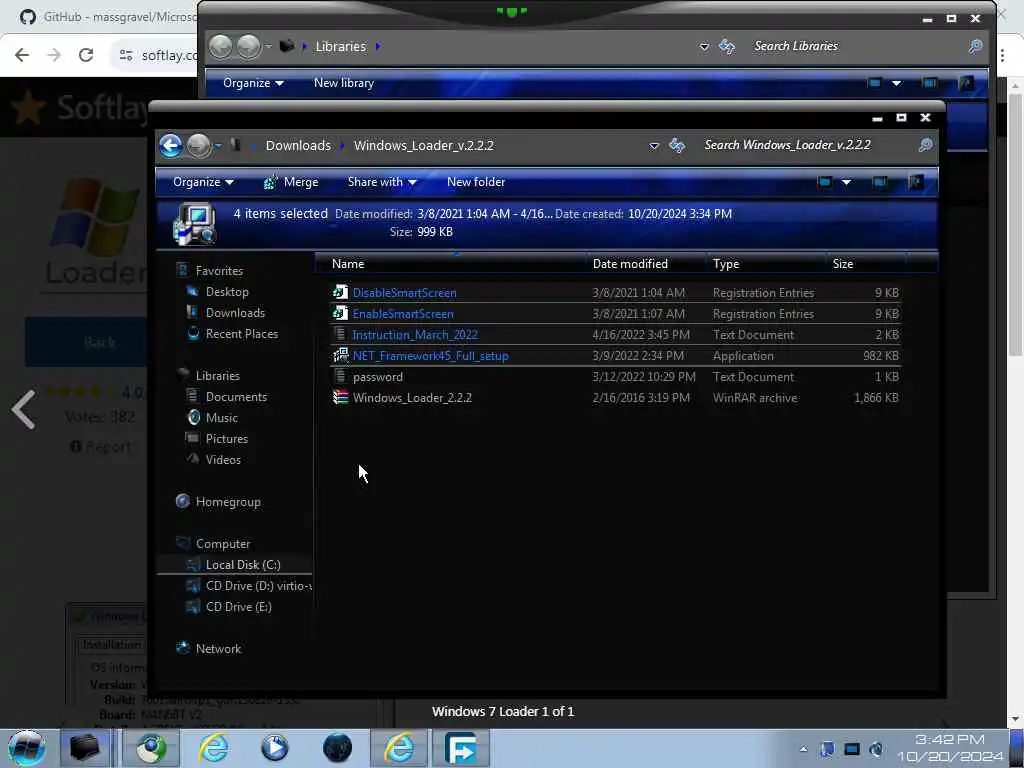1024x768 pixels.
Task: Sort files by the Name column header
Action: pos(451,264)
